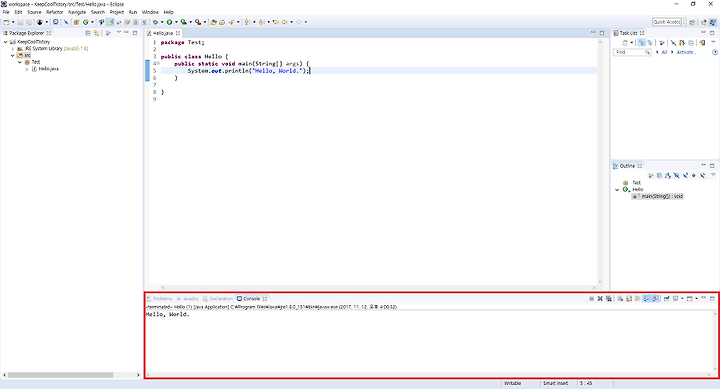The image size is (720, 389).
Task: Click the Debug bug icon in toolbar
Action: click(x=155, y=22)
